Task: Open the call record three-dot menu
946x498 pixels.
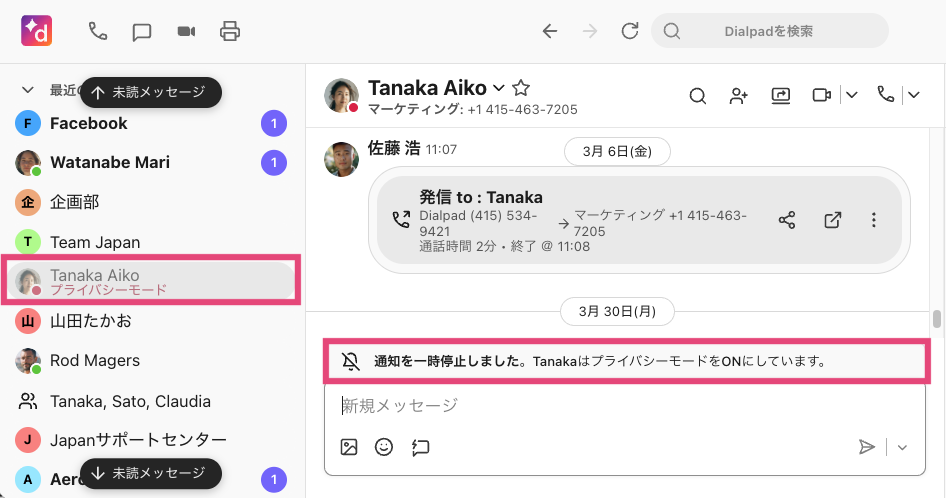Action: (x=874, y=220)
